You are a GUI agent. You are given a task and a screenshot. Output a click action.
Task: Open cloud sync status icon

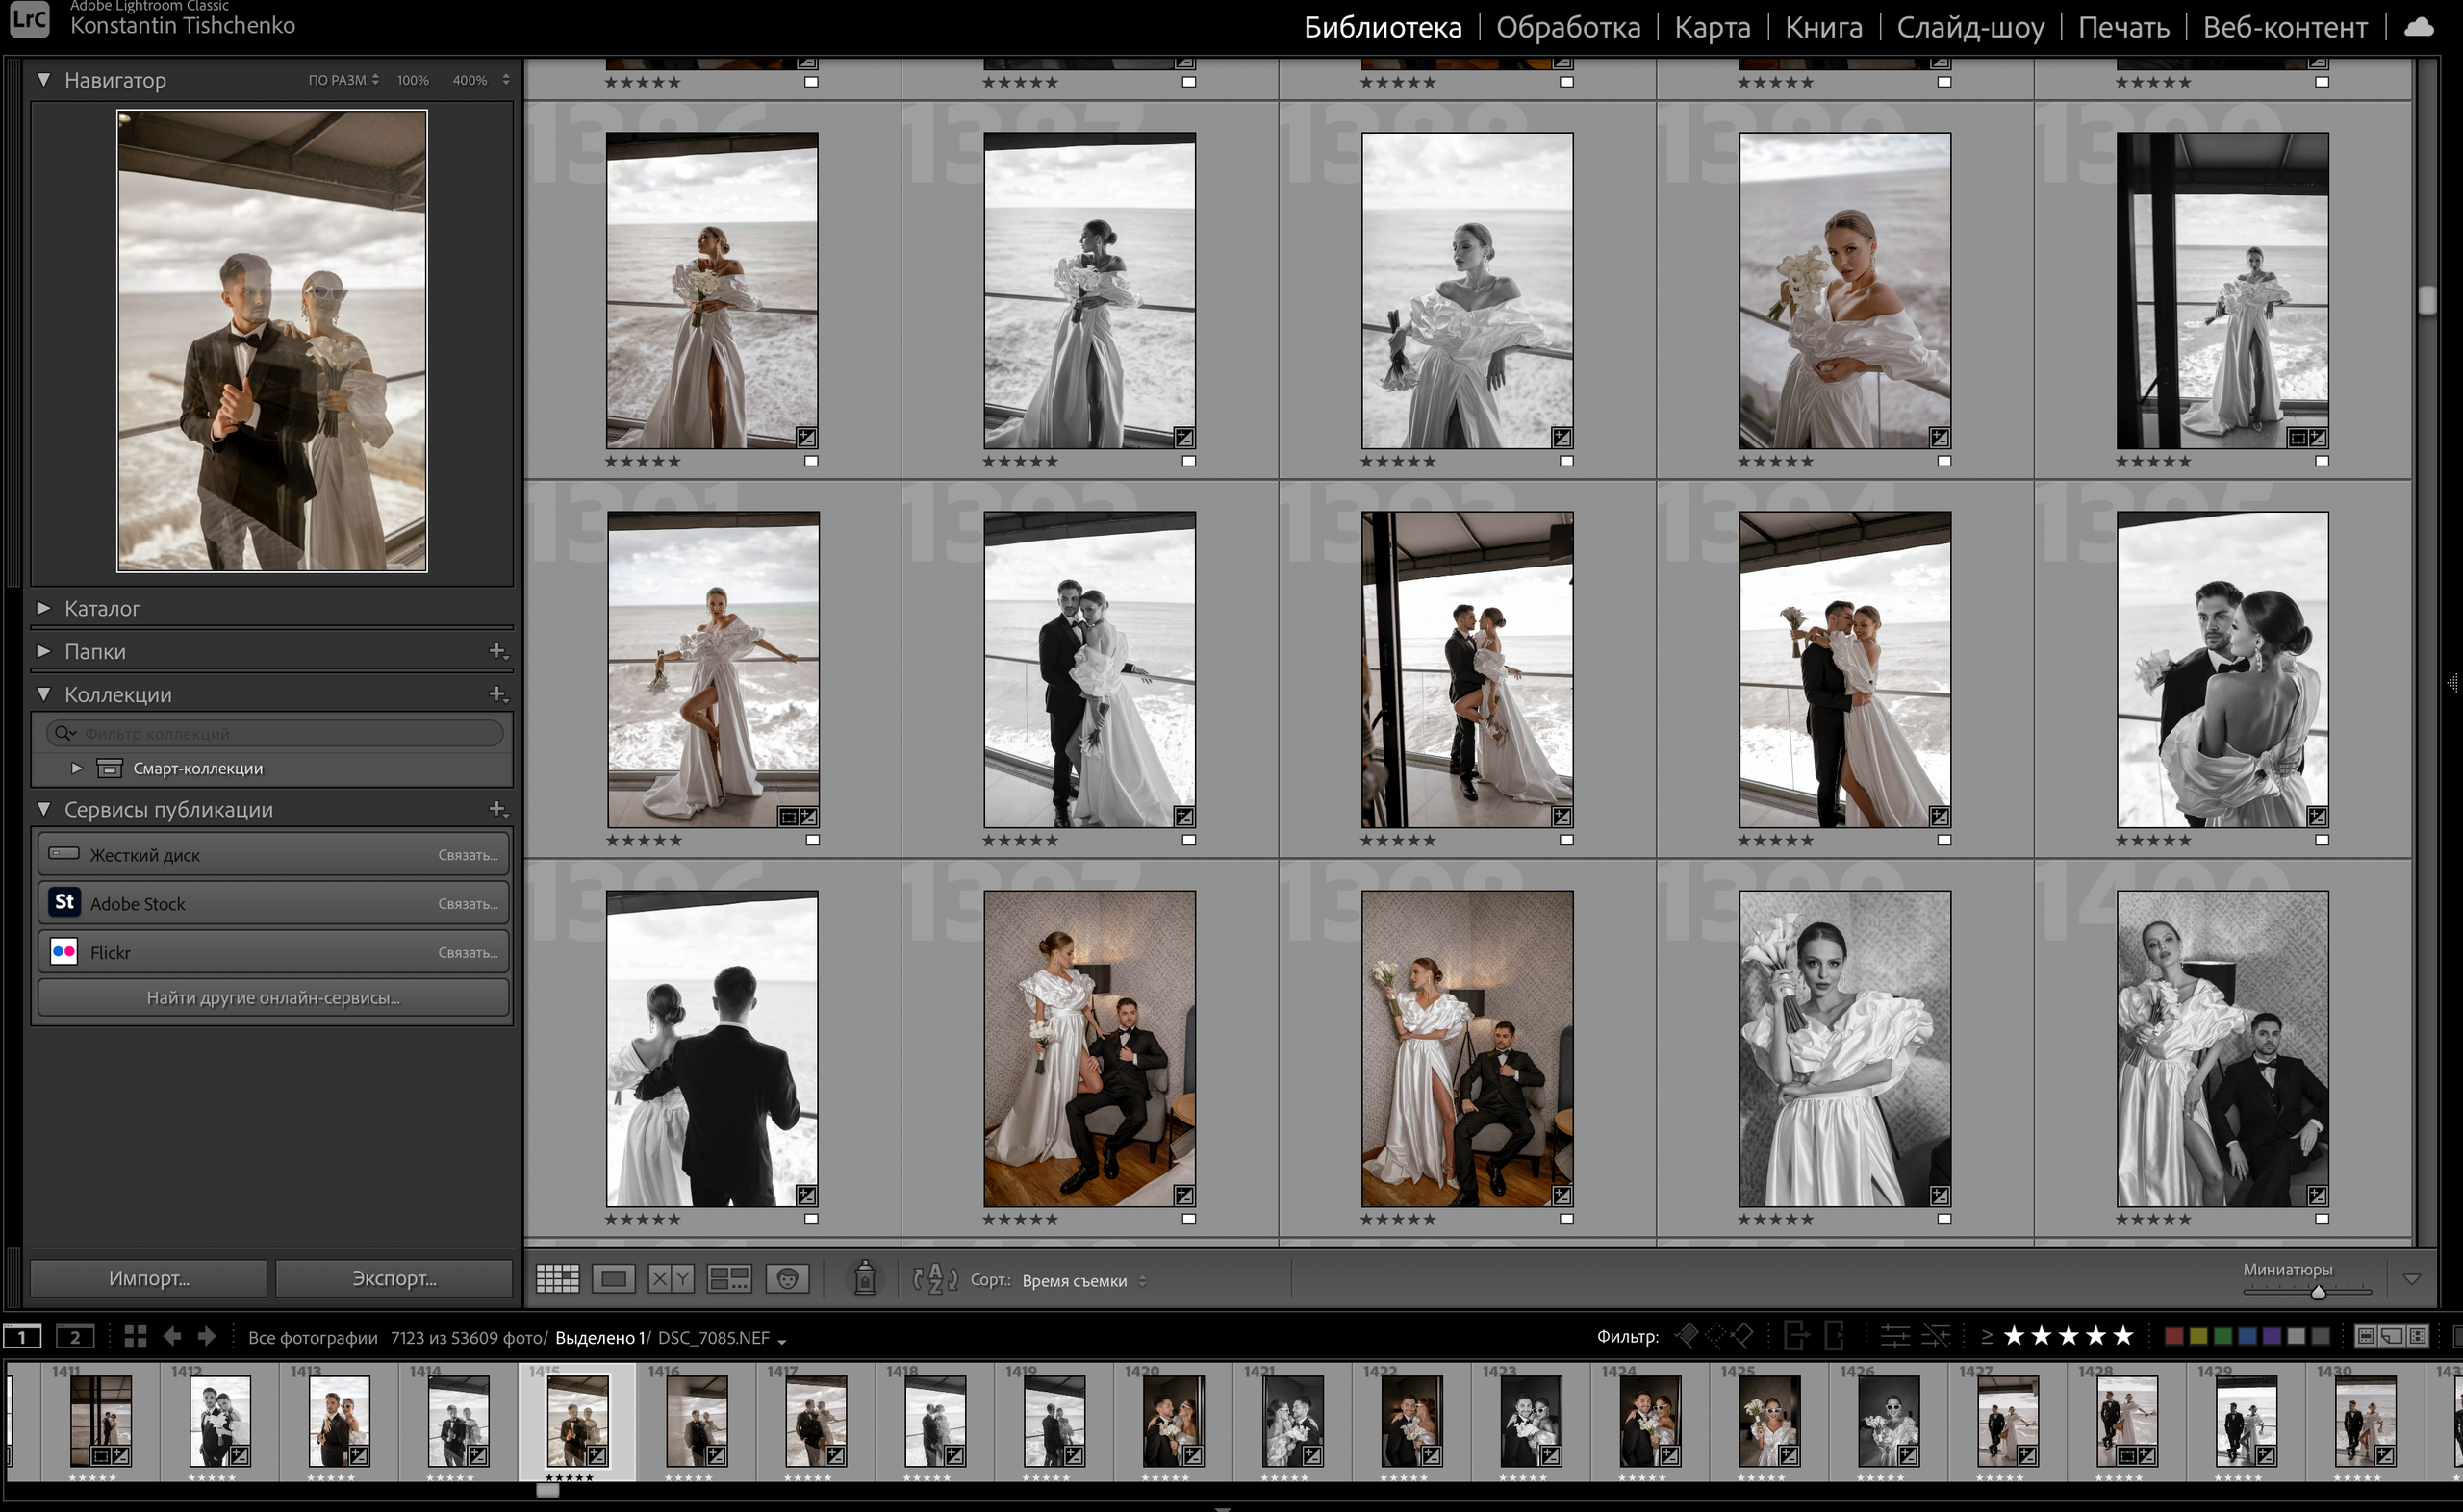[2418, 27]
